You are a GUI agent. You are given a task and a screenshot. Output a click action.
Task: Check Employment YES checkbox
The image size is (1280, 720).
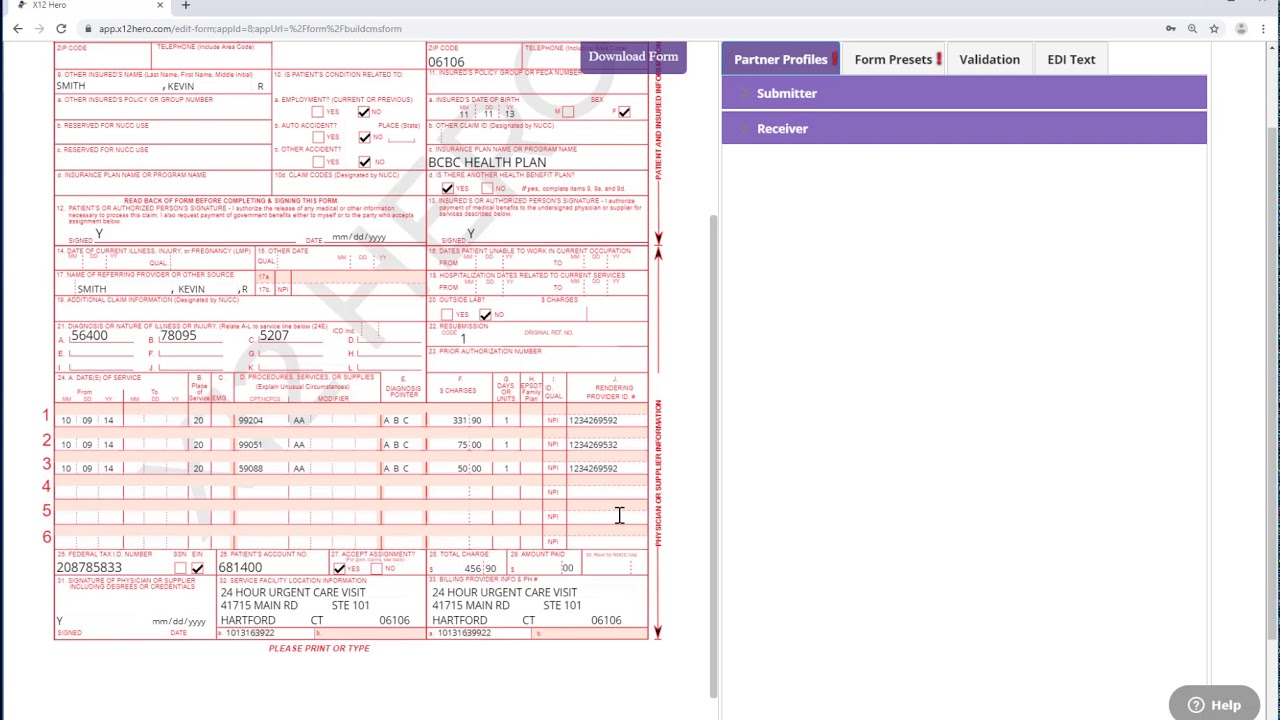[x=318, y=112]
